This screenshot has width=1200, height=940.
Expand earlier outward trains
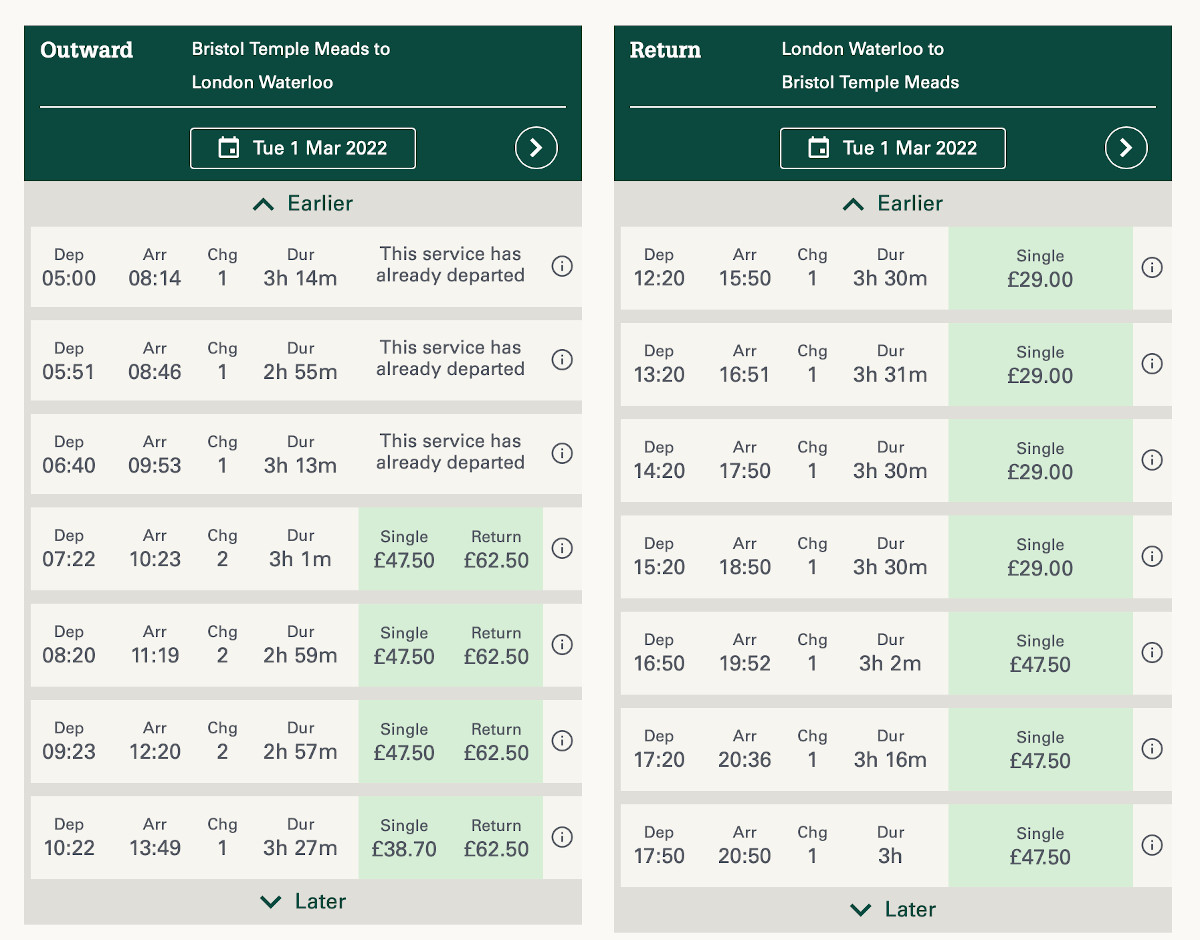303,204
